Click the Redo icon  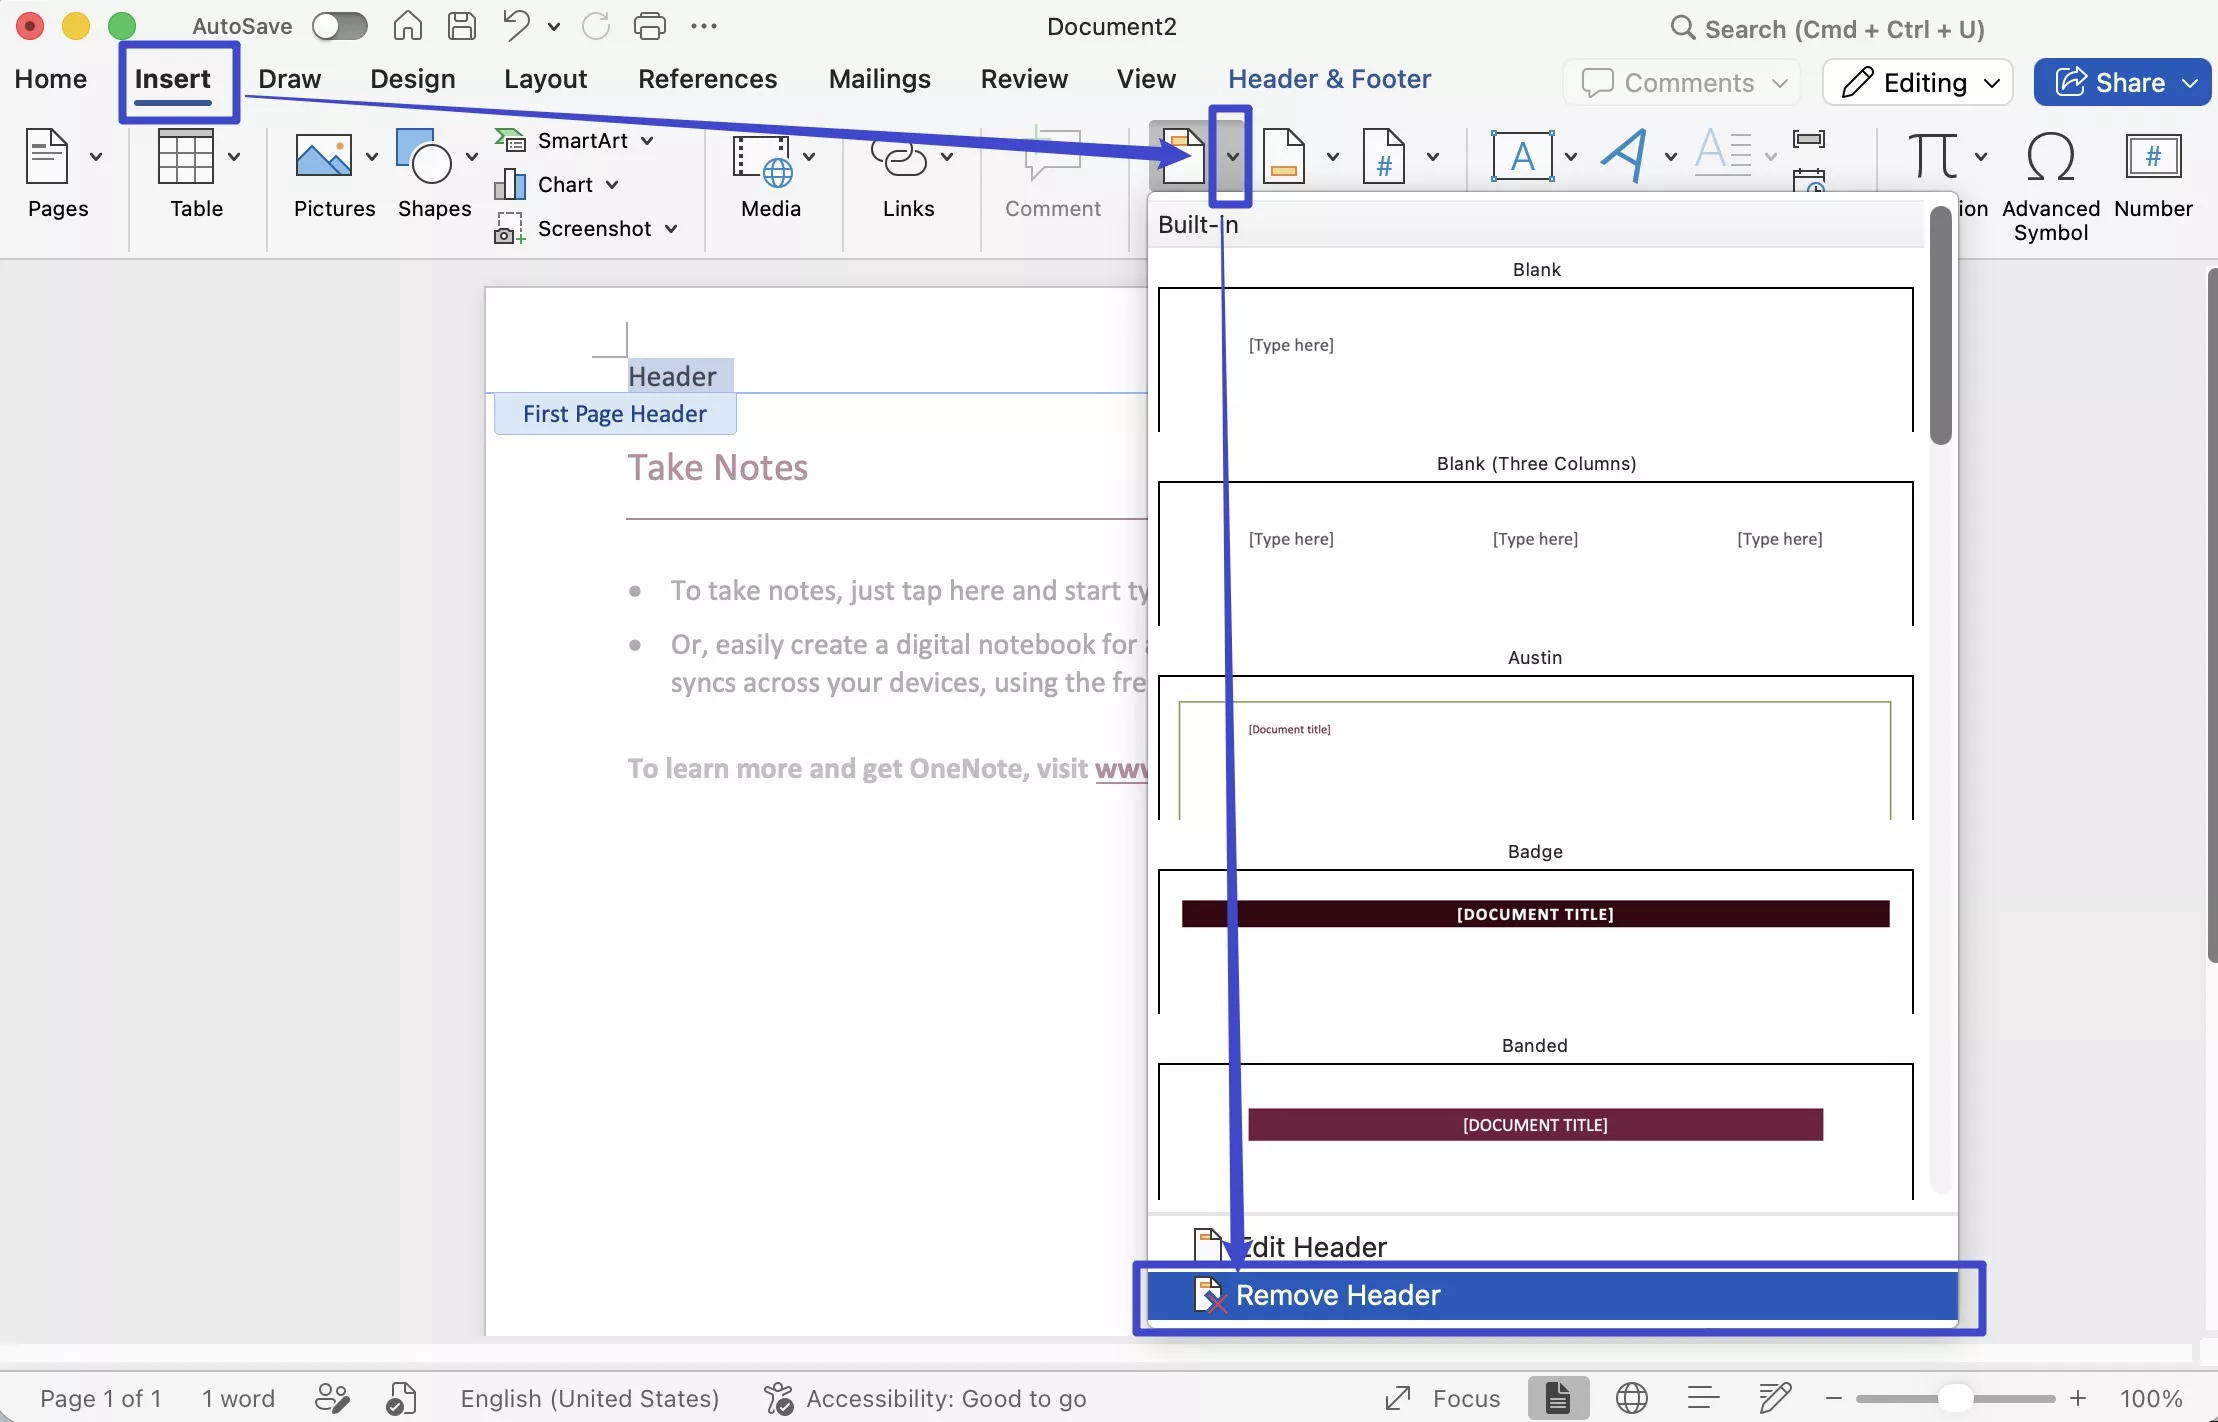tap(596, 26)
